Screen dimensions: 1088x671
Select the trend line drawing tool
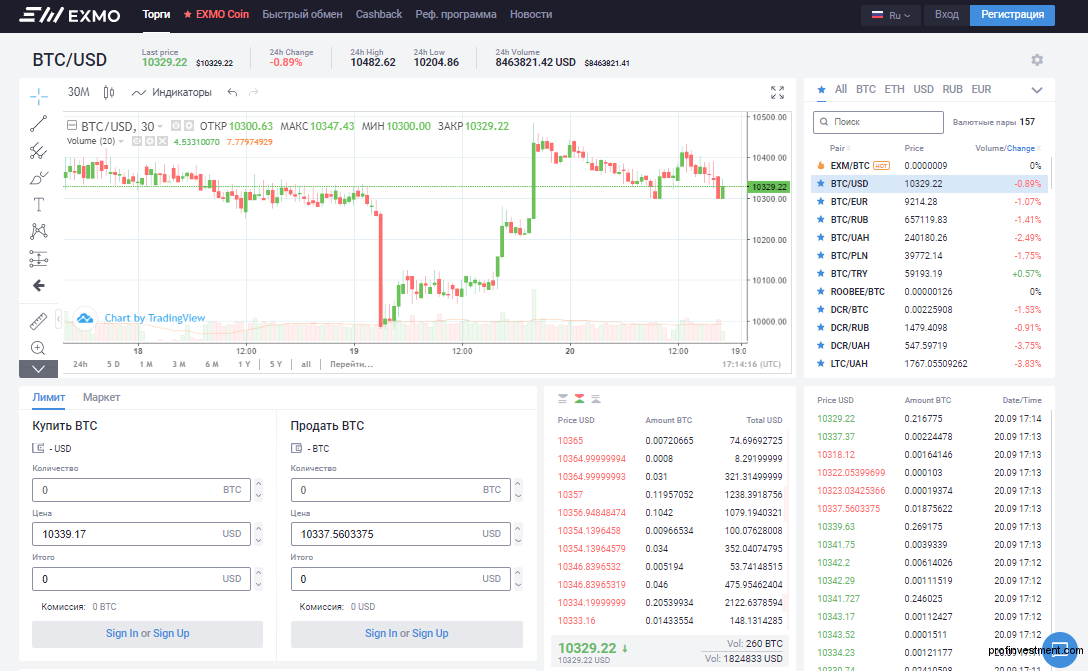pyautogui.click(x=38, y=124)
